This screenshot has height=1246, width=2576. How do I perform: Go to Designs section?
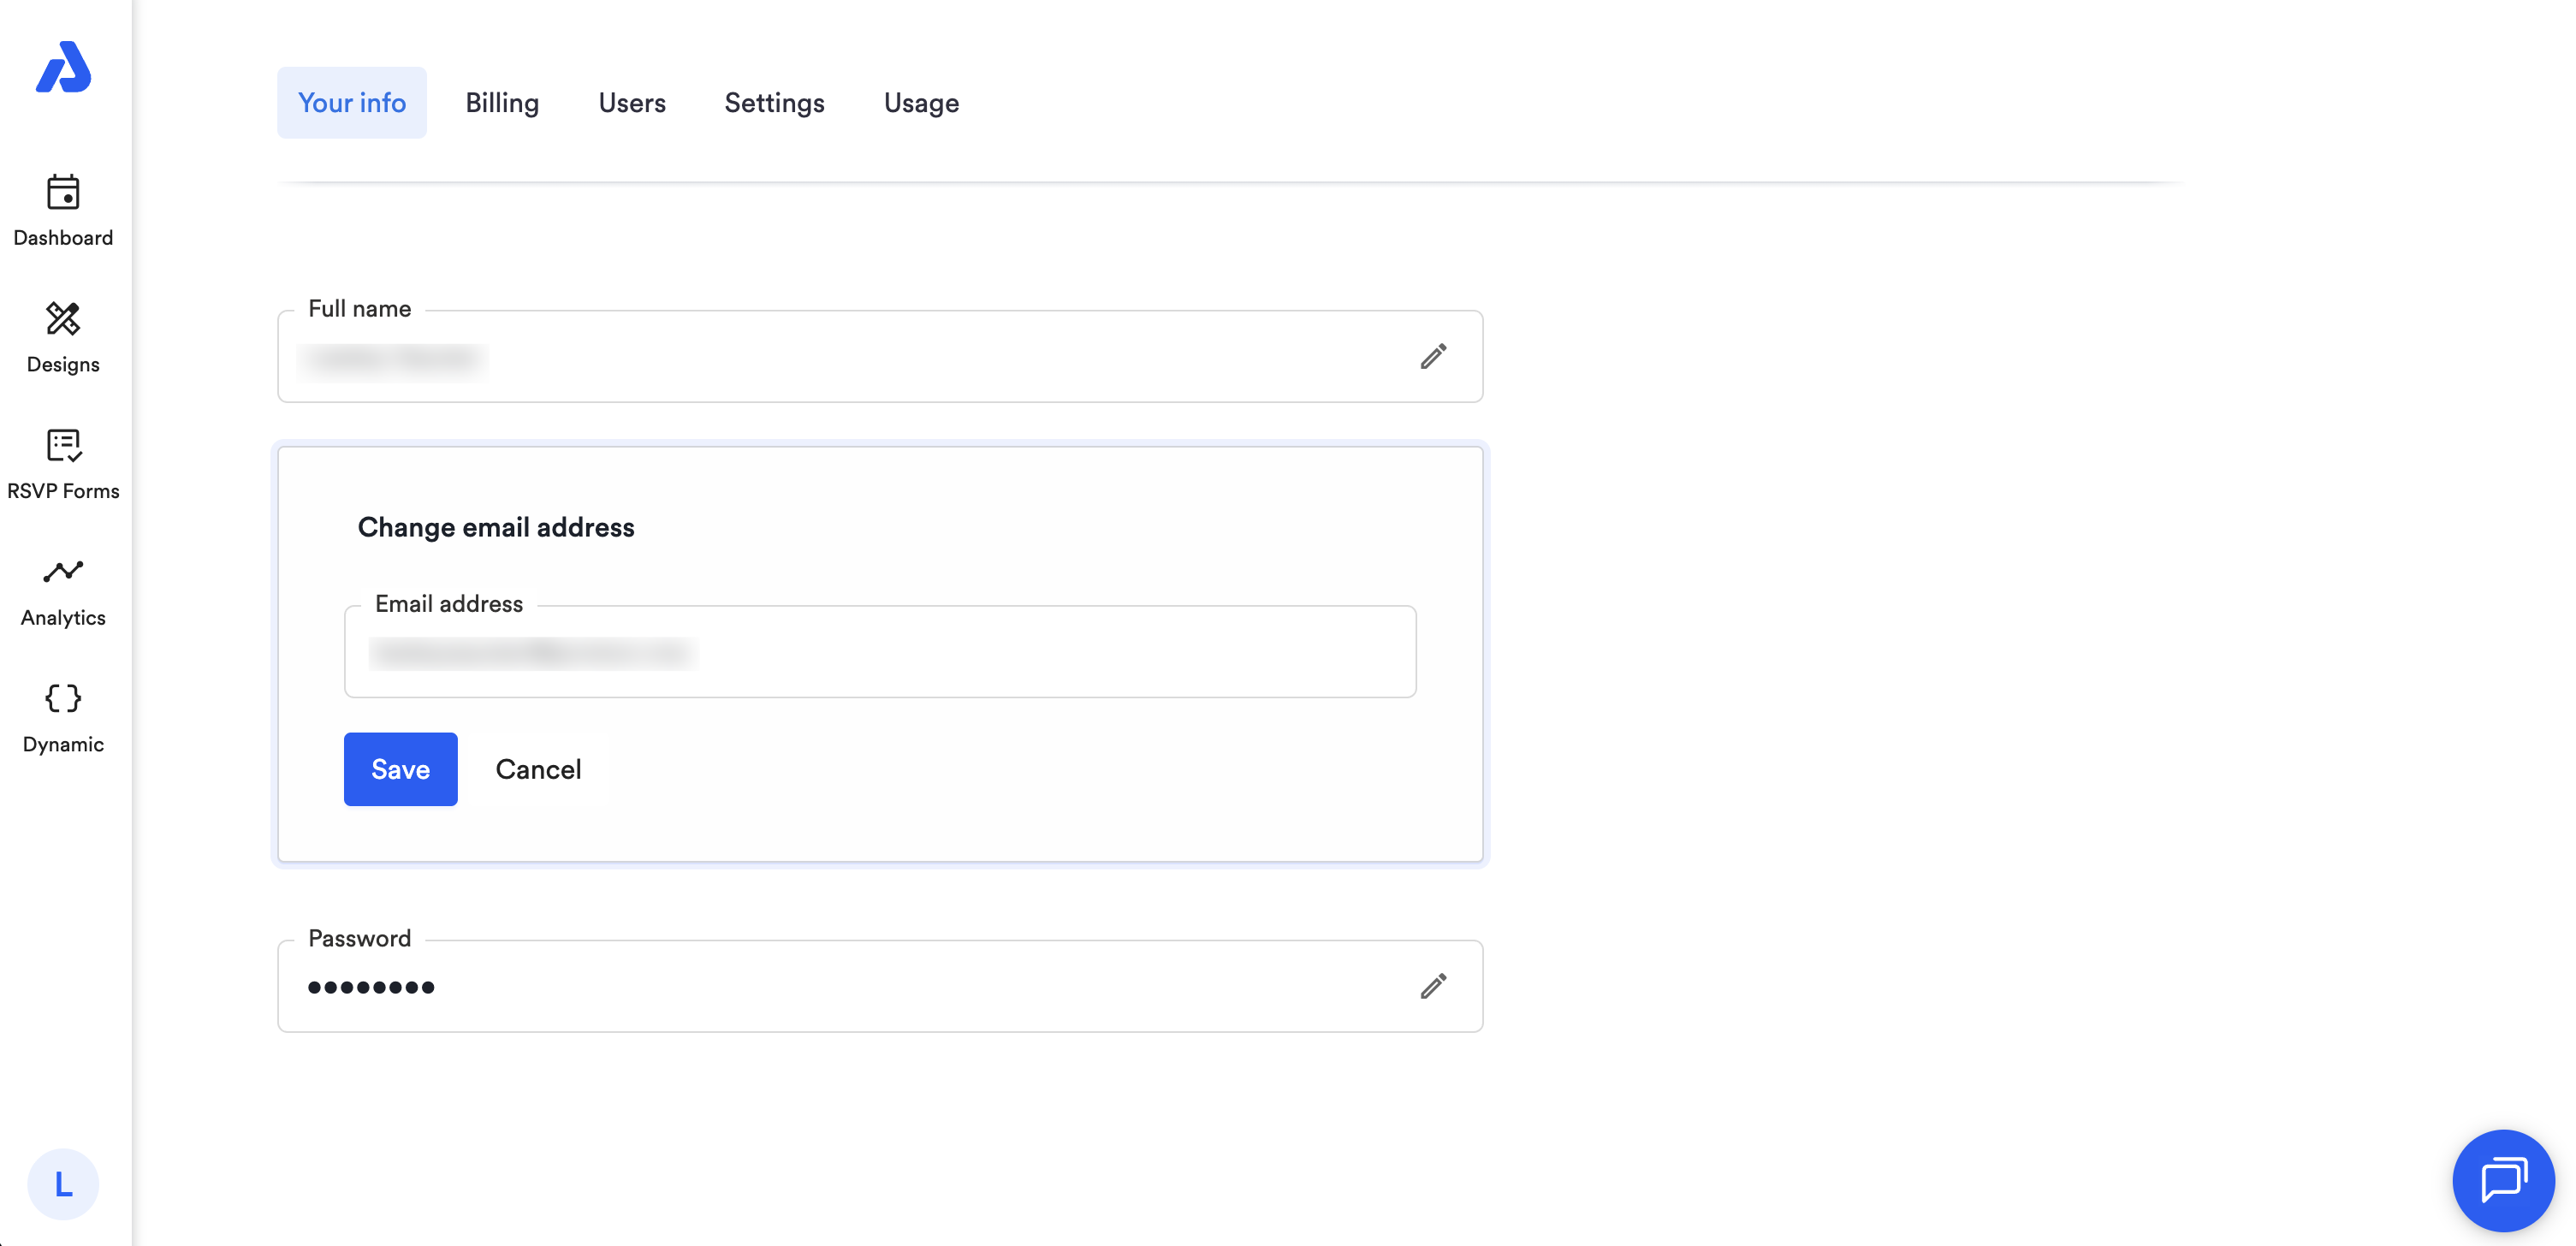click(x=63, y=337)
